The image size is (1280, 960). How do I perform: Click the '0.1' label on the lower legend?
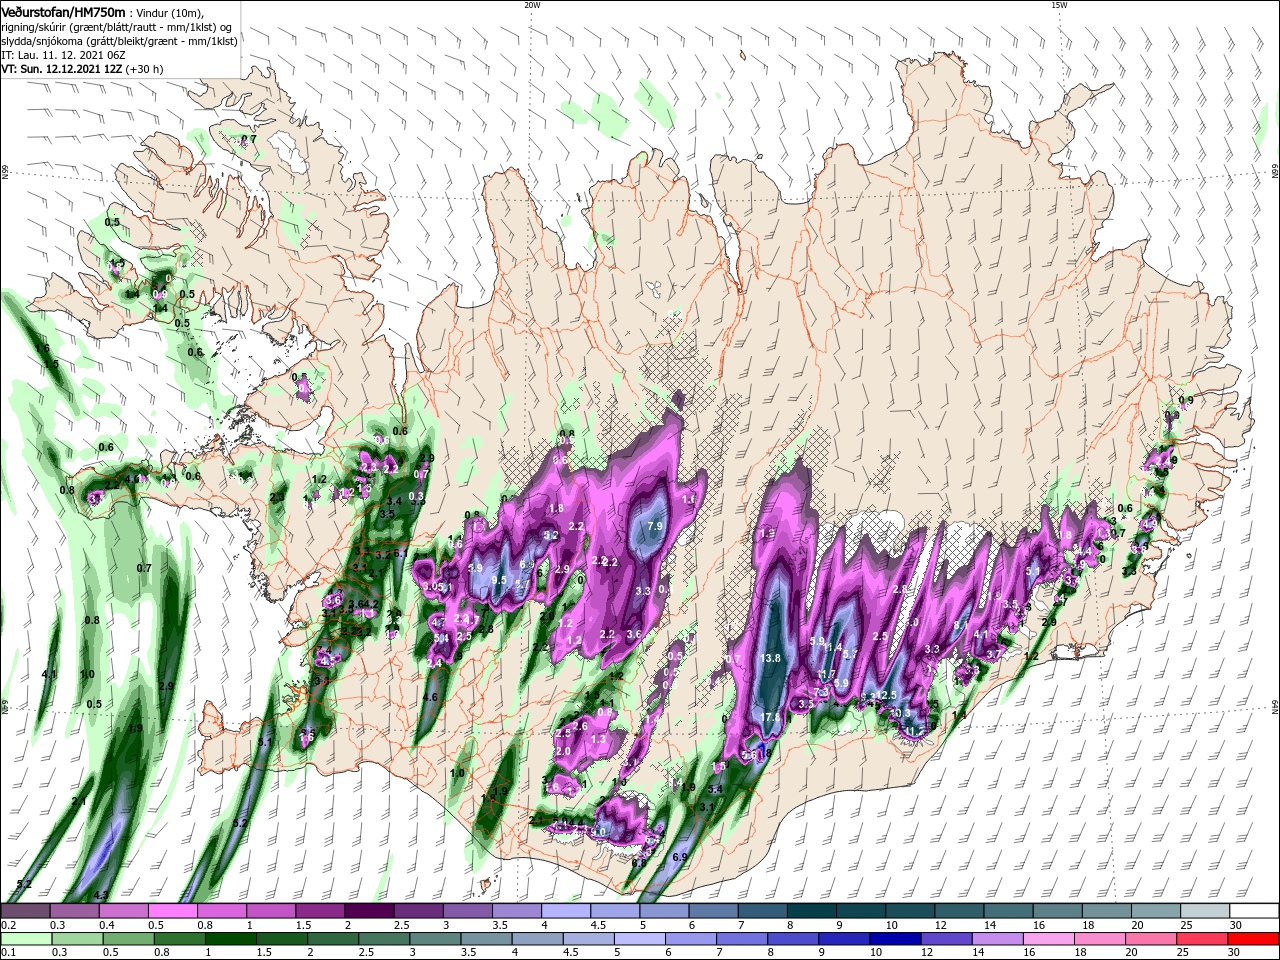(x=8, y=952)
